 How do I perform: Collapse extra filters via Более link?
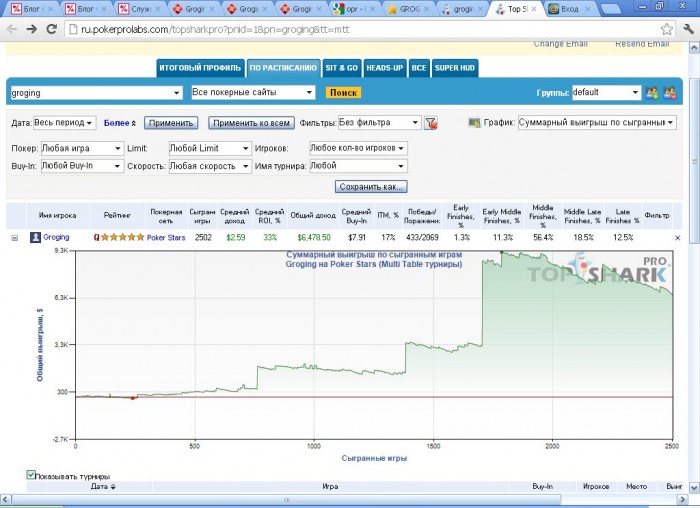coord(120,123)
